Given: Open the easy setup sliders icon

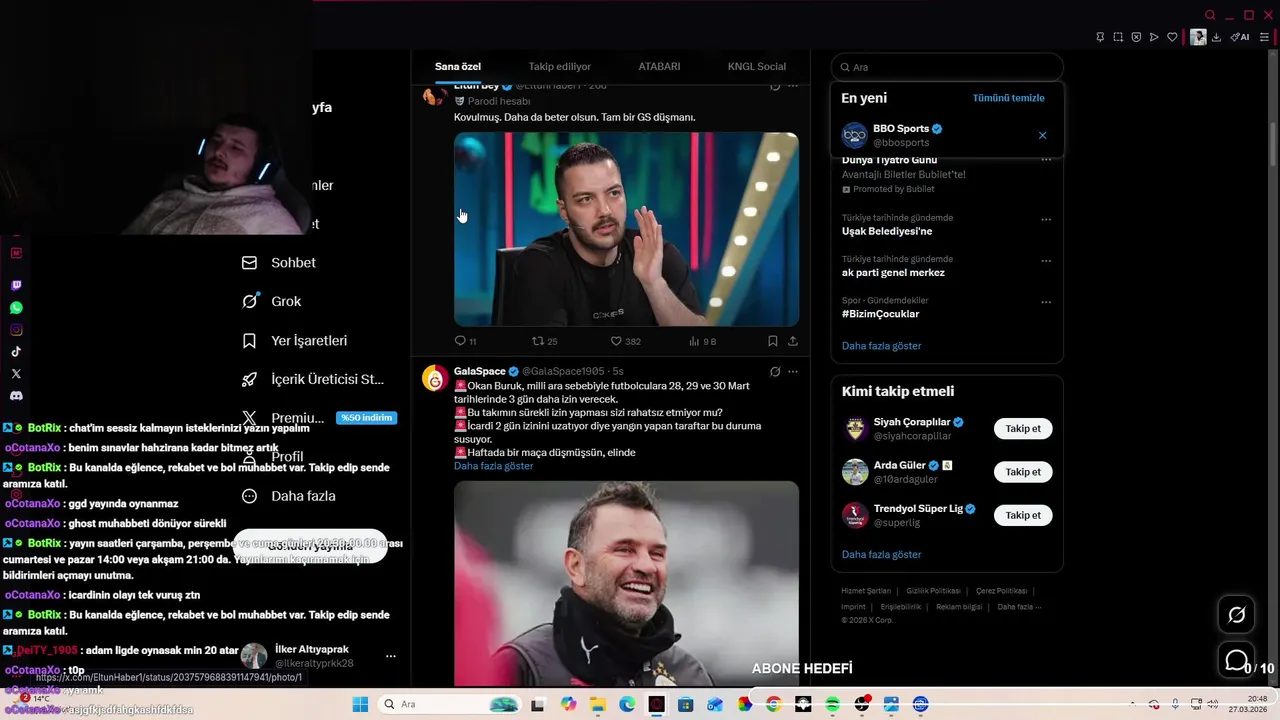Looking at the screenshot, I should click(1264, 37).
